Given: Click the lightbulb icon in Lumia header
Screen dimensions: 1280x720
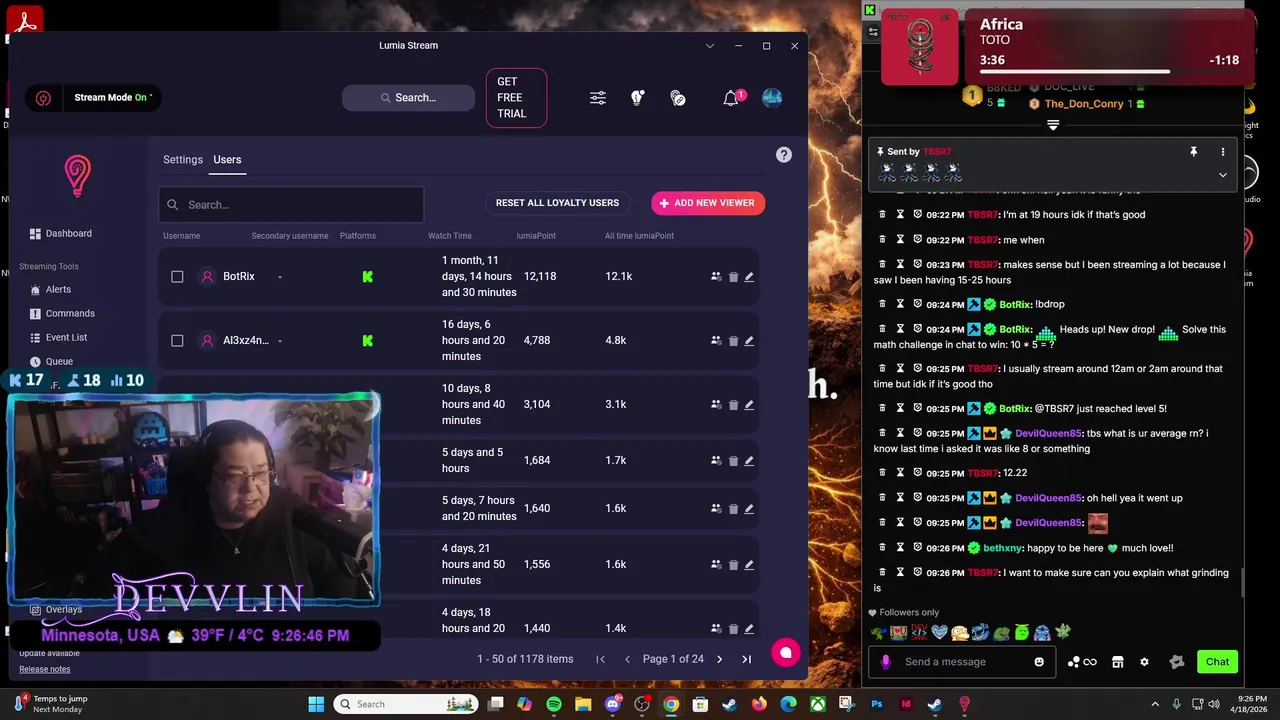Looking at the screenshot, I should 638,98.
